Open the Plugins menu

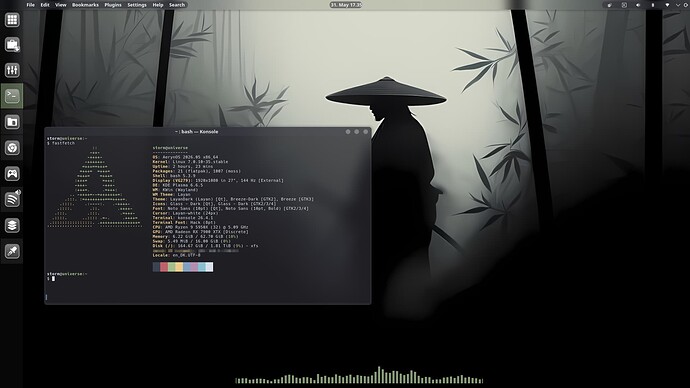click(x=113, y=5)
